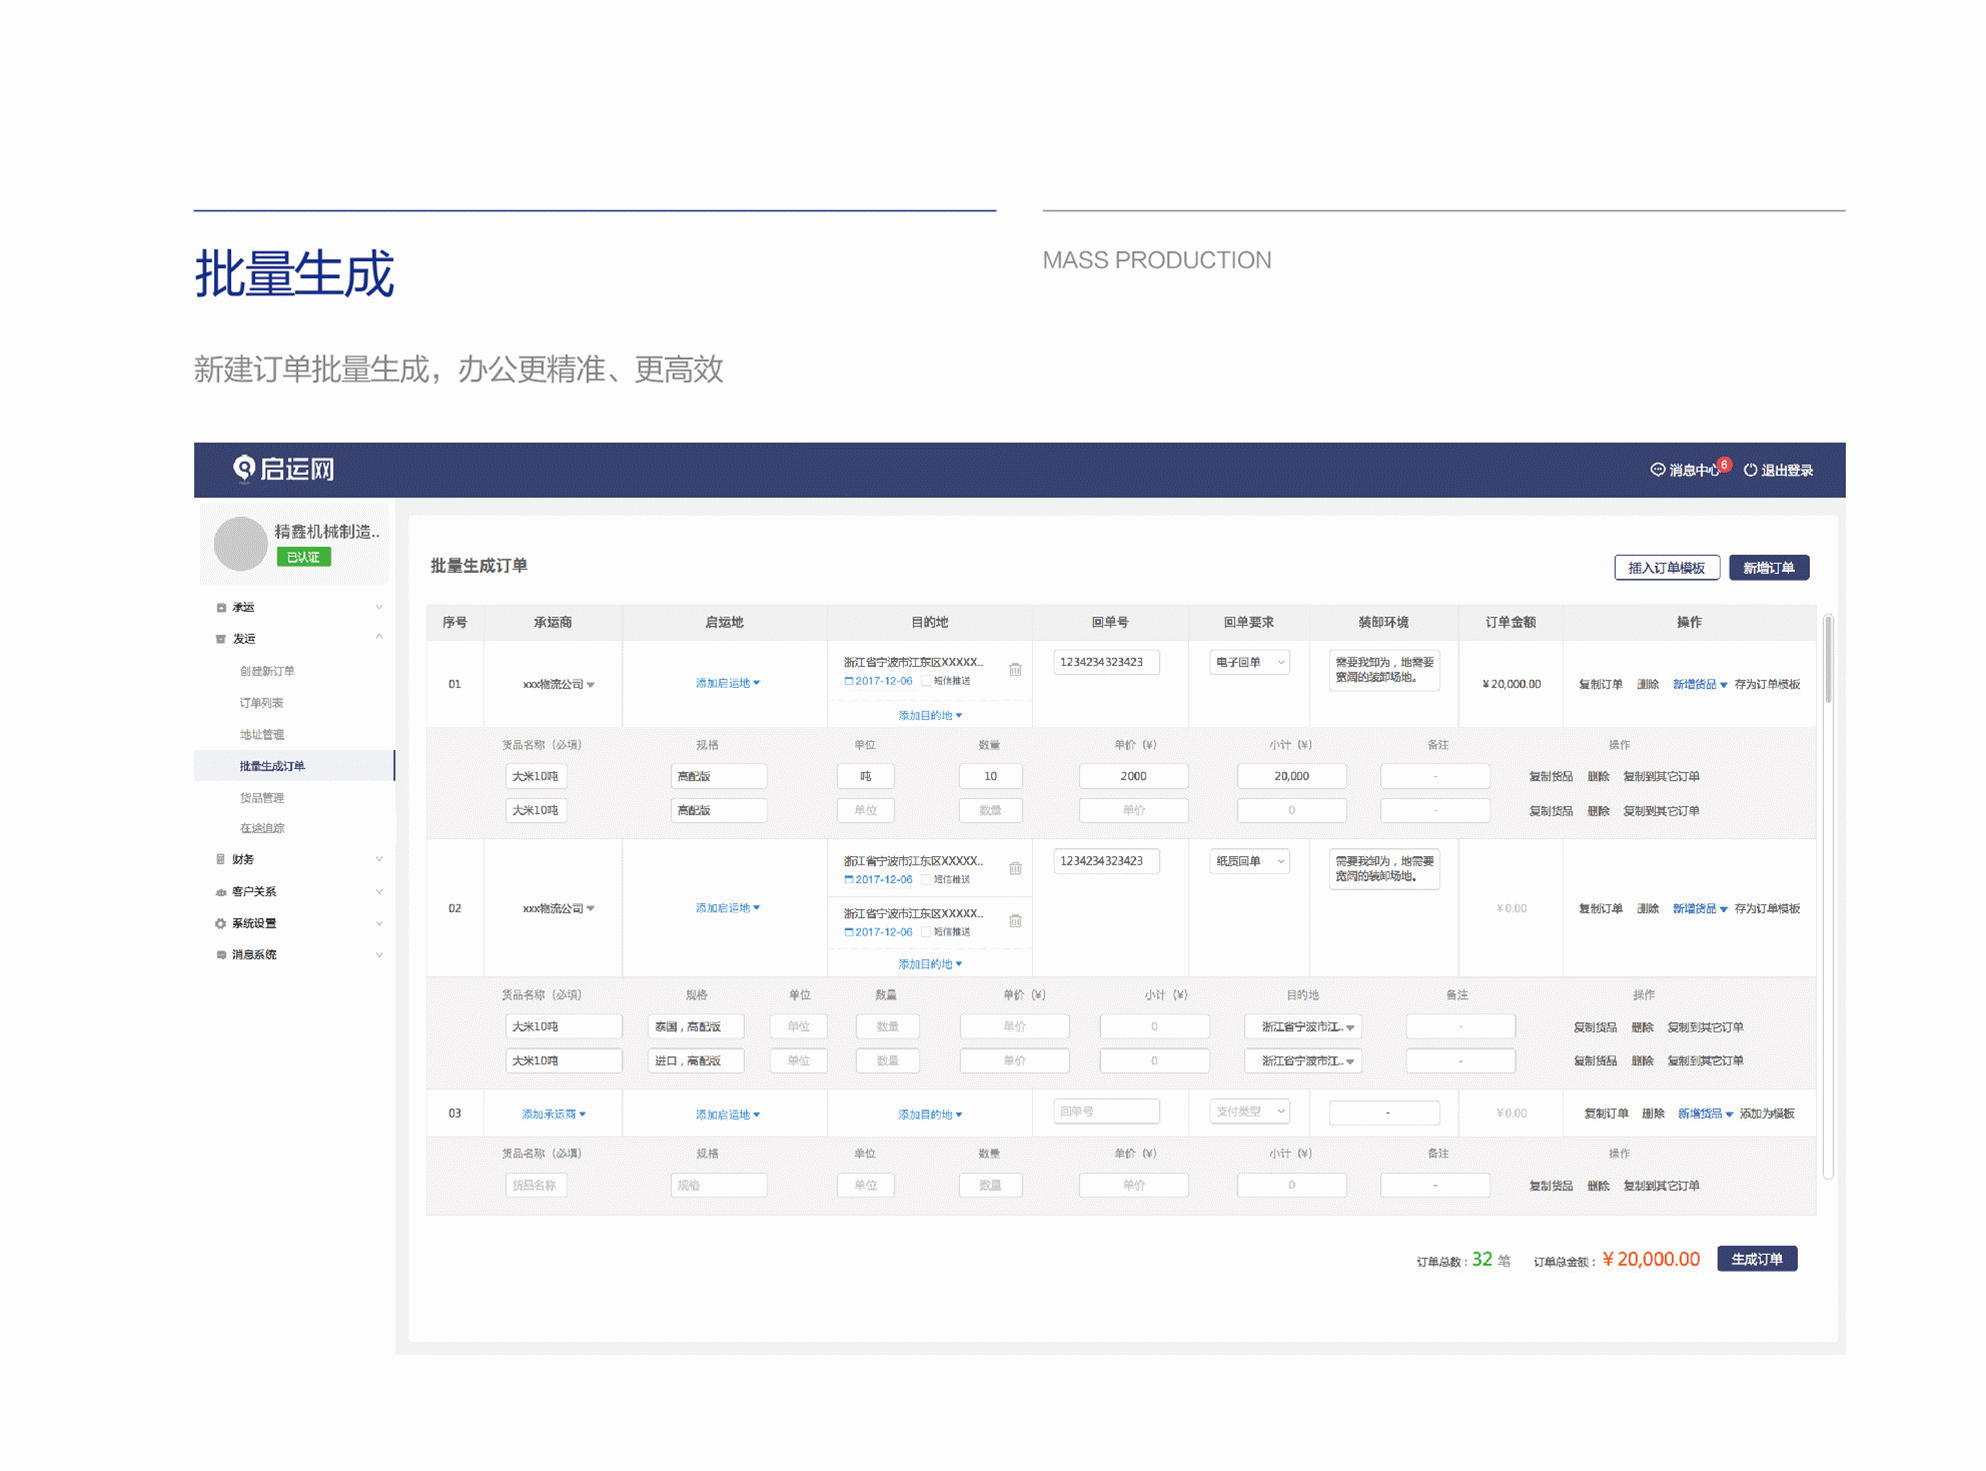
Task: Open 货品管理 sidebar menu item
Action: [x=261, y=798]
